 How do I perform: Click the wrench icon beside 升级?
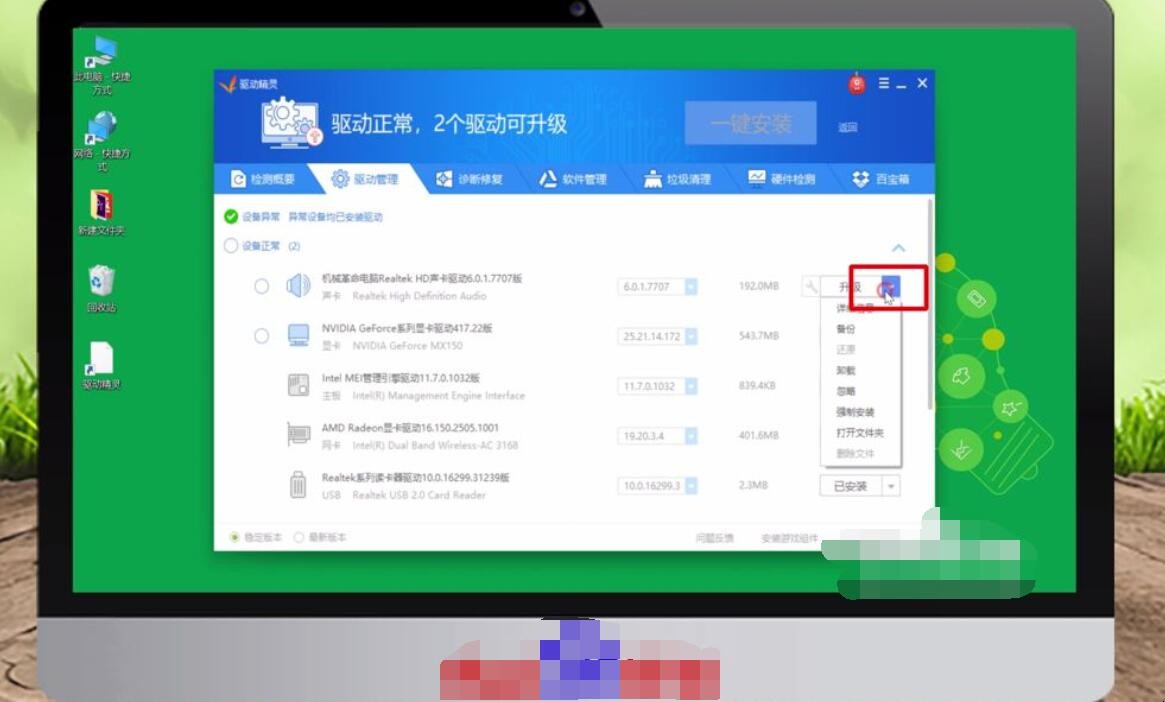pyautogui.click(x=811, y=286)
